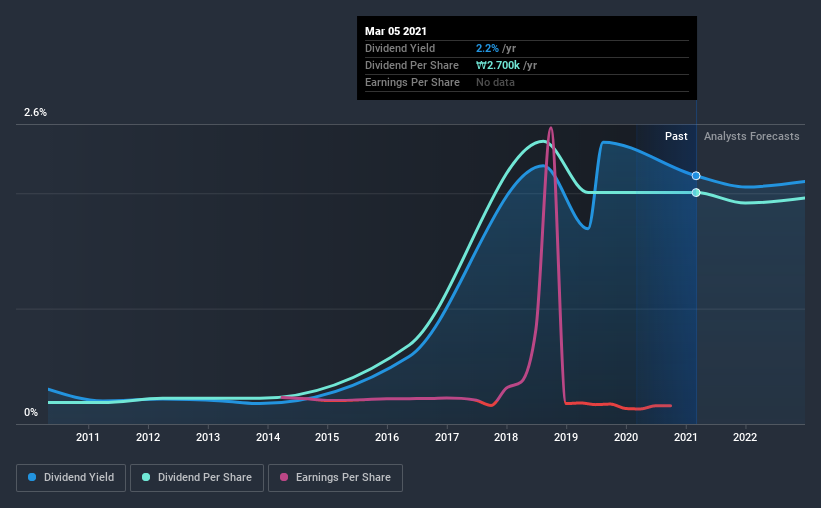Click the 2014 x-axis label

(268, 437)
